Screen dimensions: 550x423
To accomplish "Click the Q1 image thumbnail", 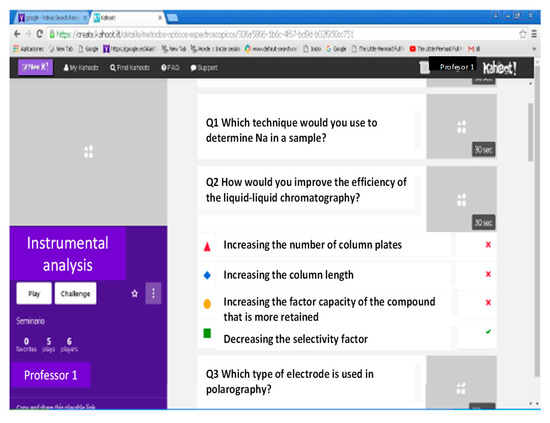I will click(461, 127).
